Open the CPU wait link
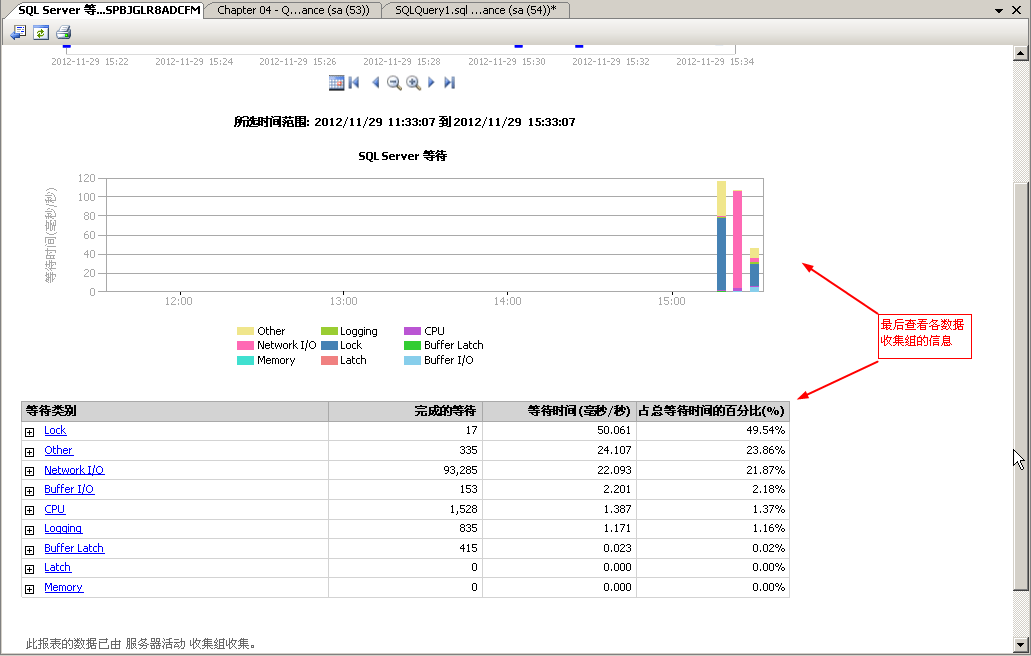The width and height of the screenshot is (1031, 656). [55, 509]
